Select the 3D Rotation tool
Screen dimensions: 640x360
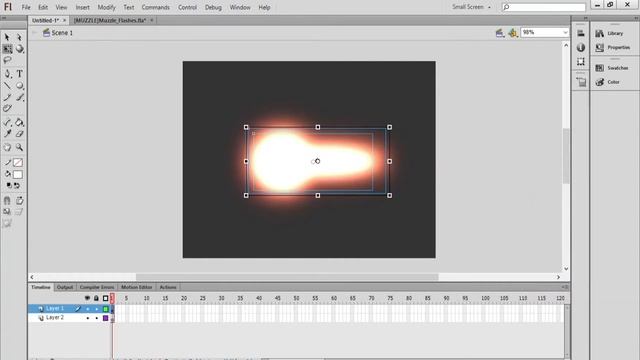click(20, 49)
